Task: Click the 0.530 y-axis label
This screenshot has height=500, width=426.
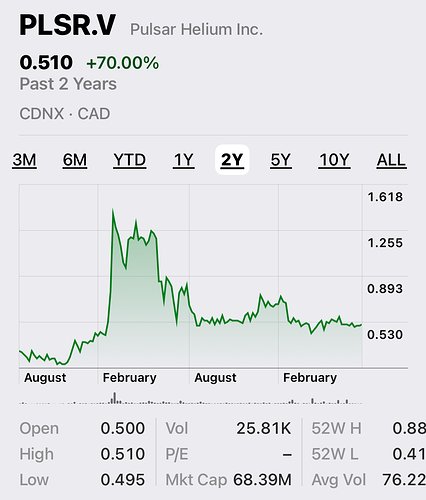Action: [x=385, y=334]
